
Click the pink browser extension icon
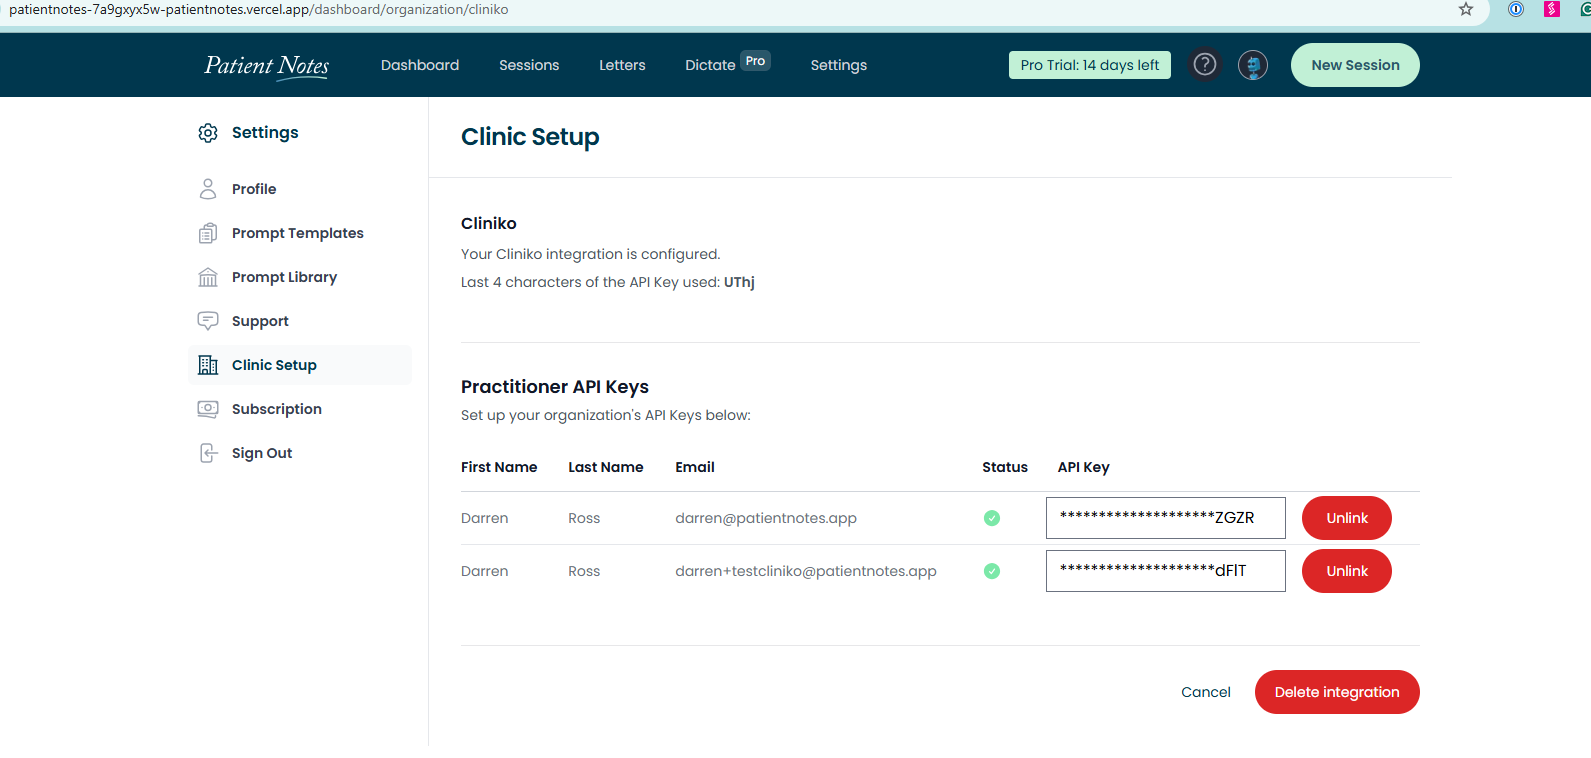click(1552, 9)
